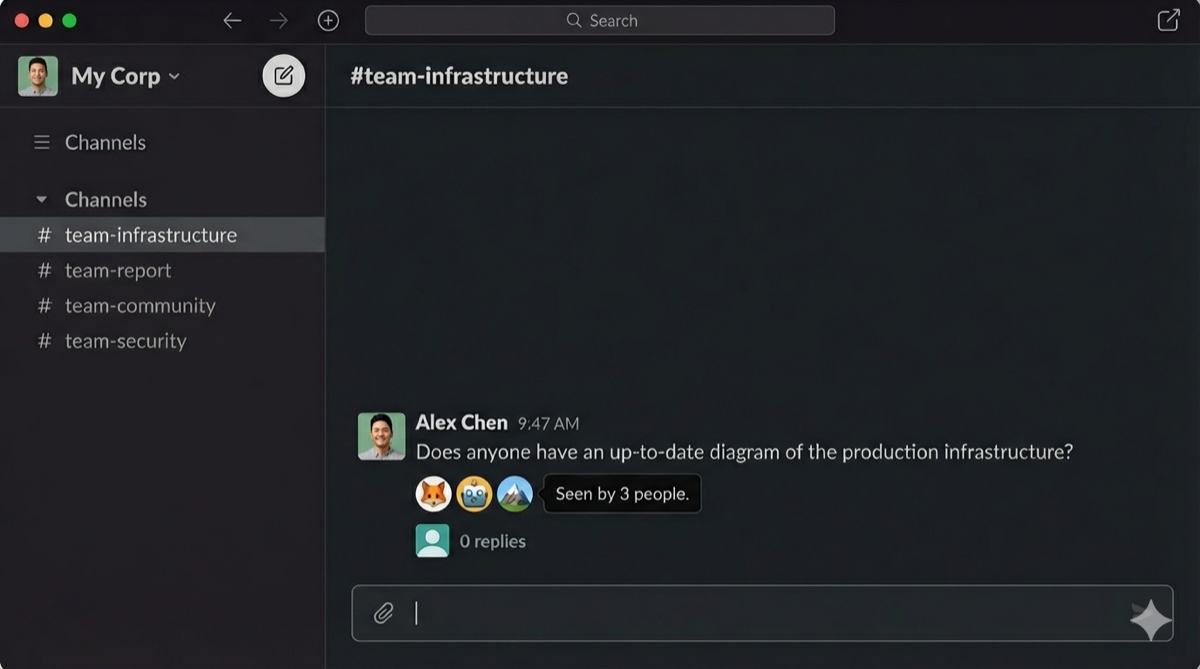The height and width of the screenshot is (669, 1200).
Task: Open the compose new message icon
Action: [284, 75]
